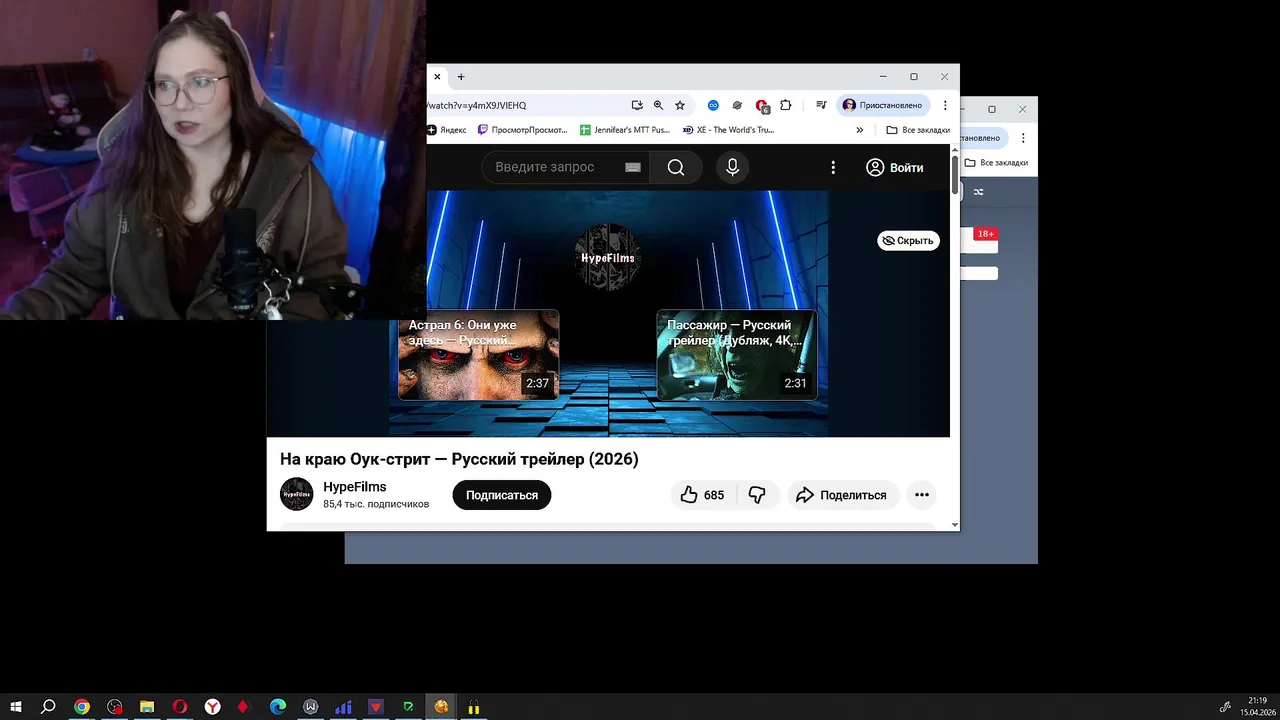1280x720 pixels.
Task: Close the current browser tab
Action: click(437, 77)
